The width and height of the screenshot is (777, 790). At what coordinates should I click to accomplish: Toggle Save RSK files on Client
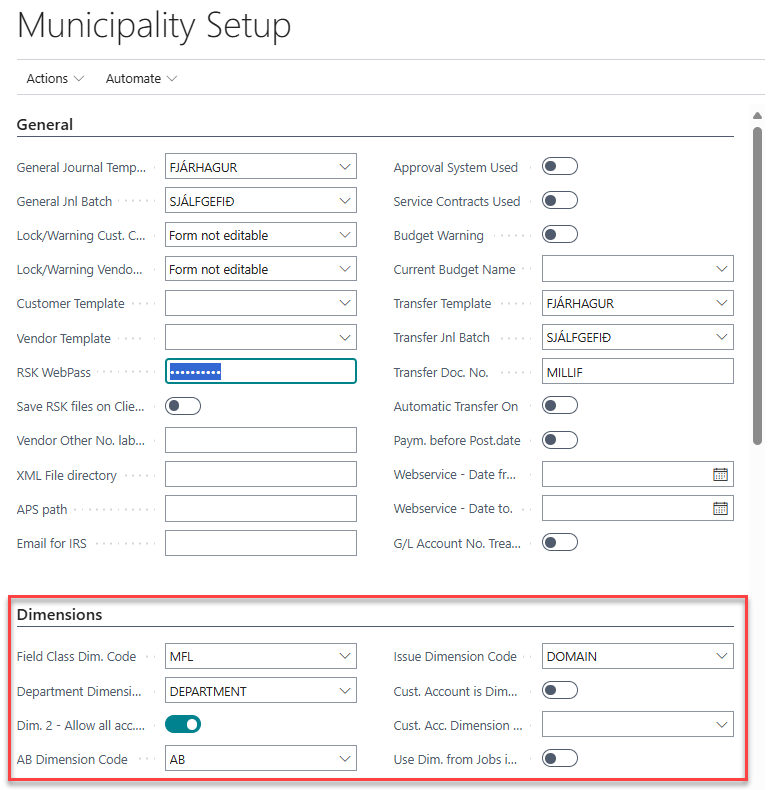pyautogui.click(x=183, y=406)
